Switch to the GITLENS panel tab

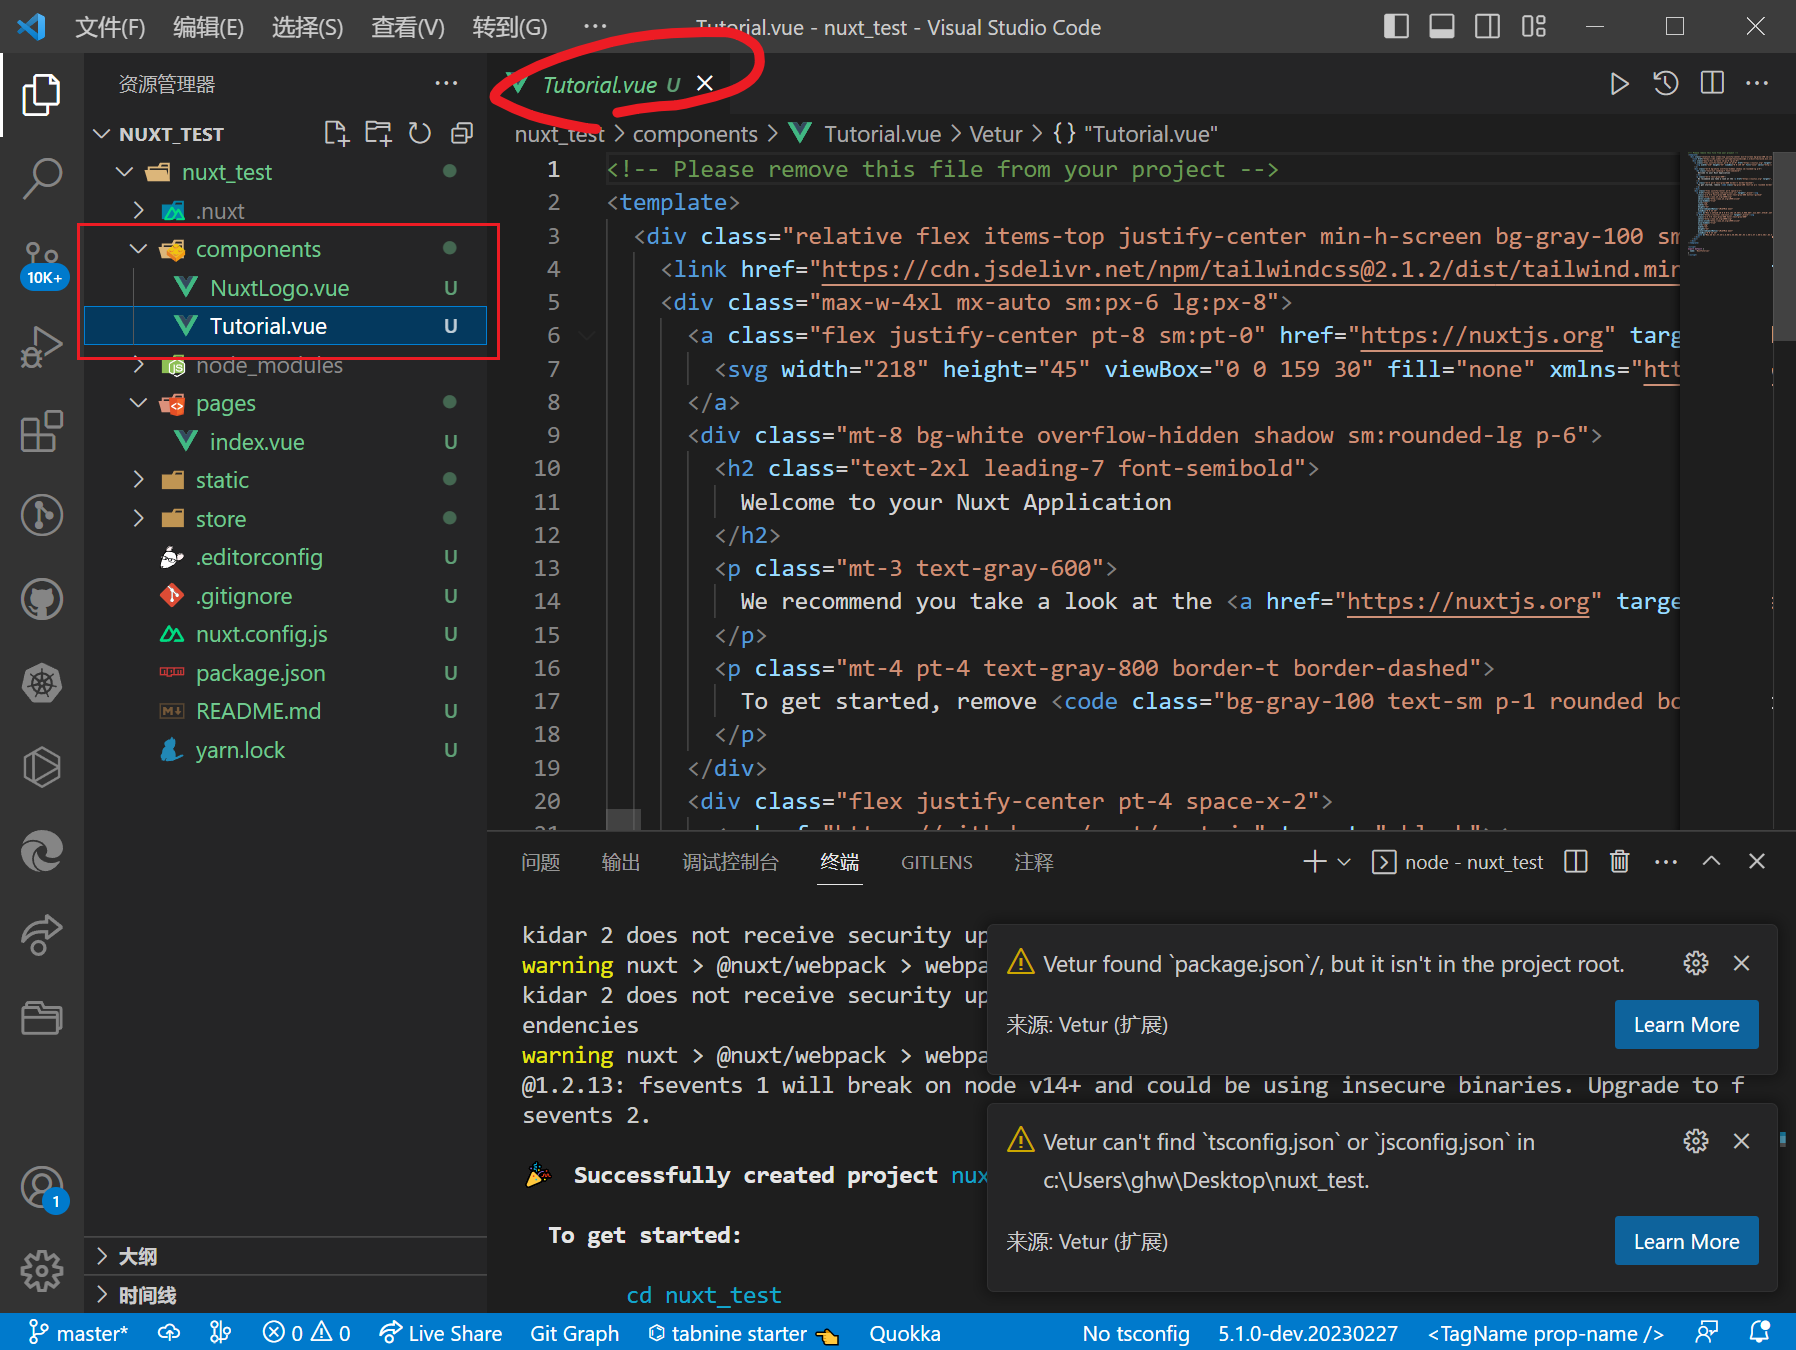tap(936, 862)
